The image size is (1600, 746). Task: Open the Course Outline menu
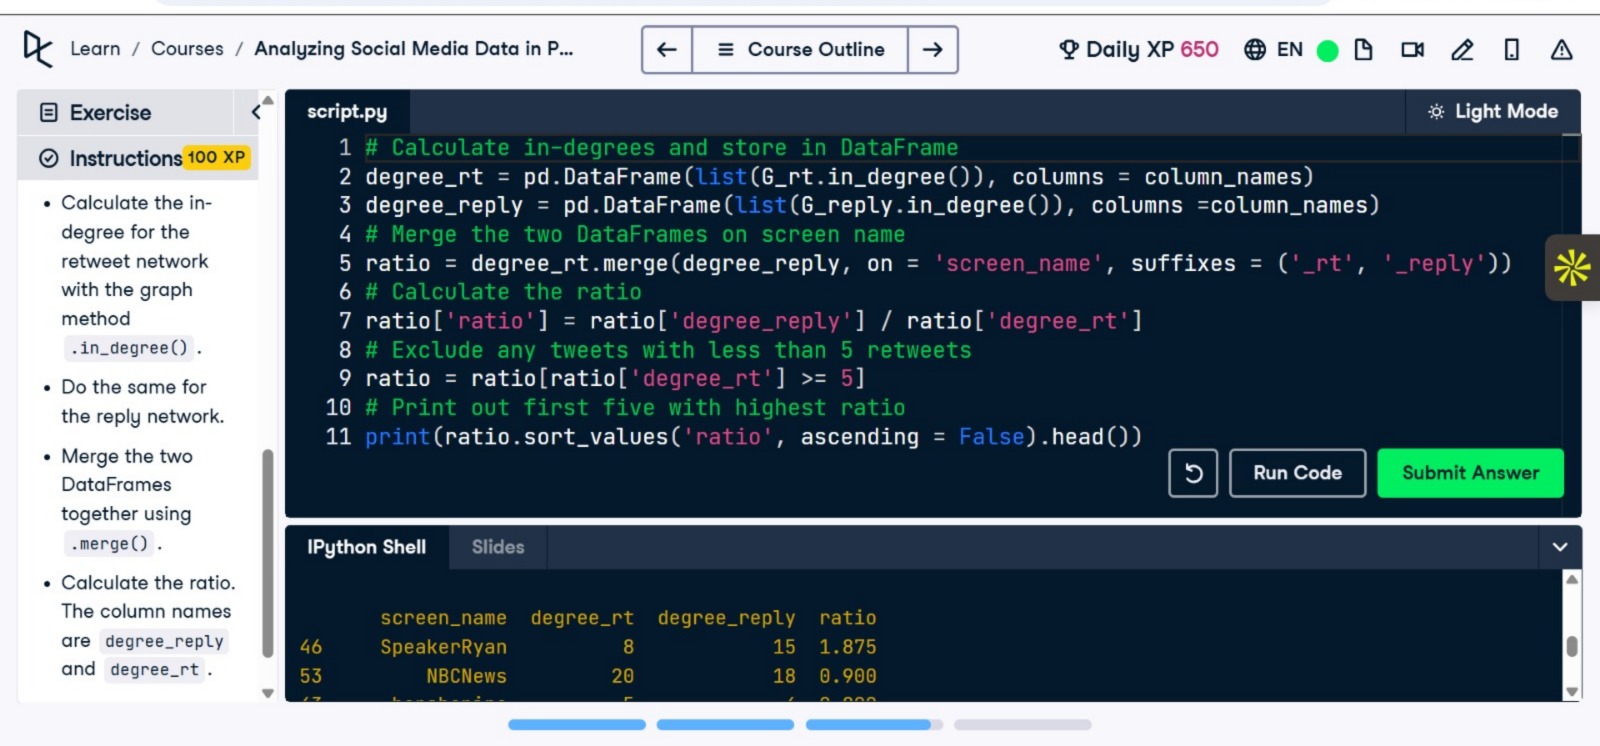(x=800, y=50)
